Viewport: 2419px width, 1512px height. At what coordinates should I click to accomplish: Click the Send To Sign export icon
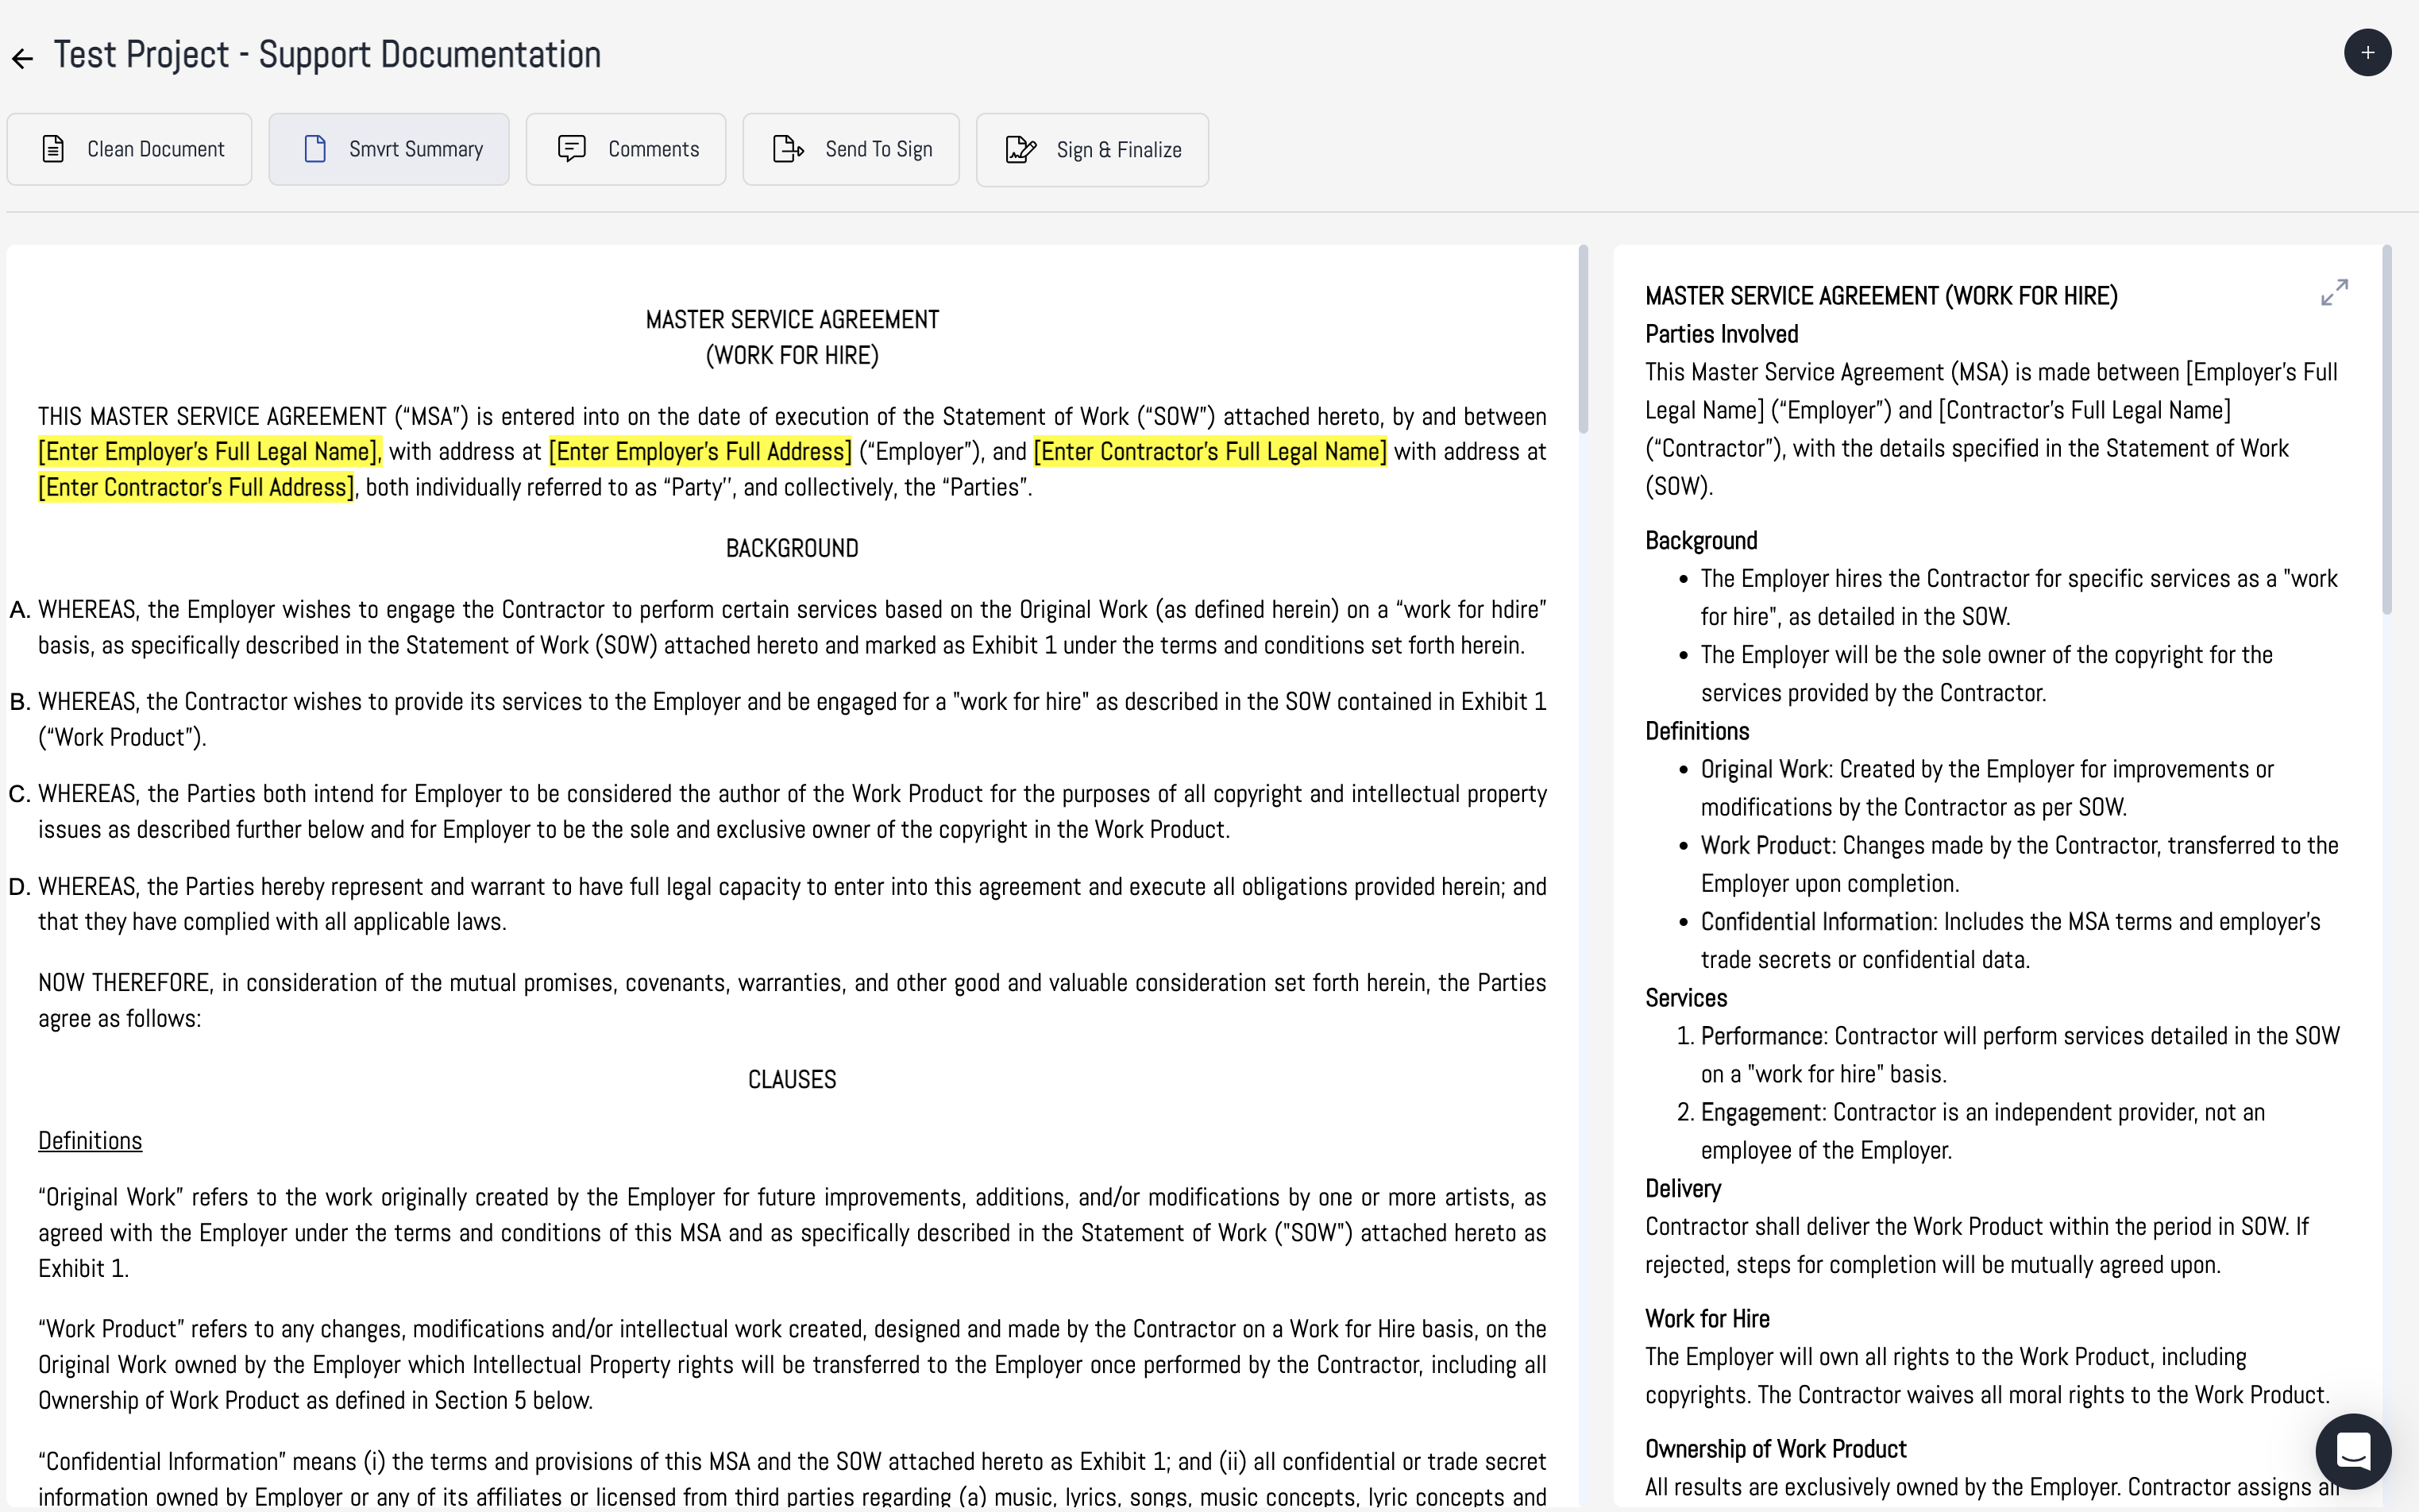tap(788, 149)
